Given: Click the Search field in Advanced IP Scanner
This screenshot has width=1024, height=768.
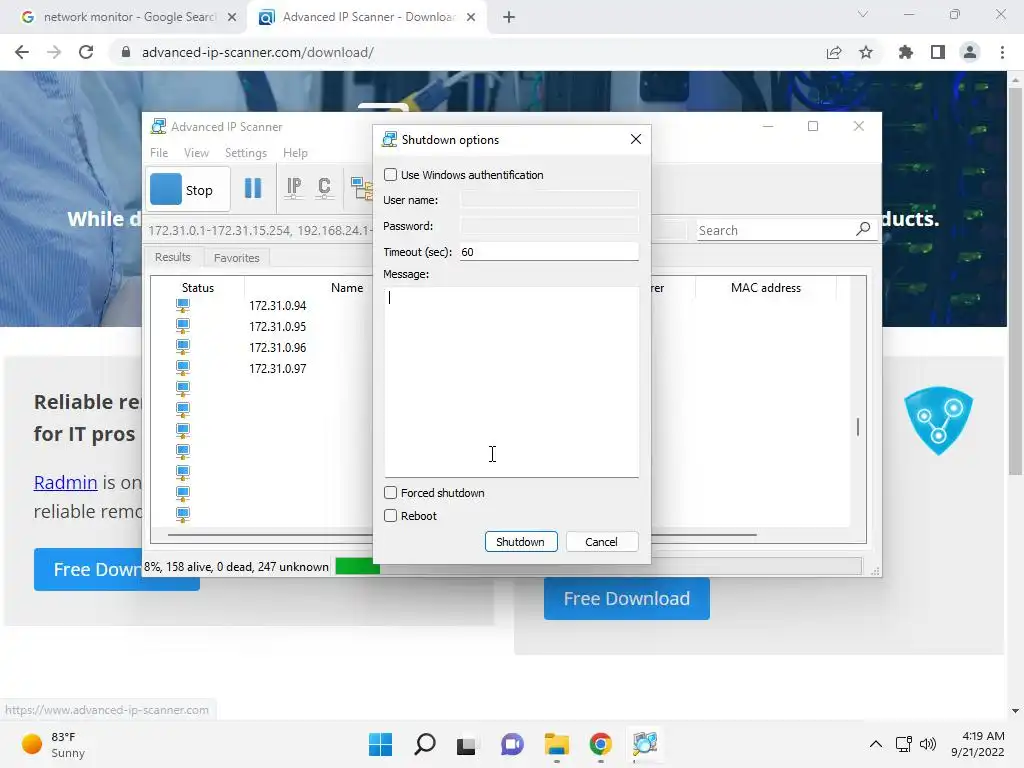Looking at the screenshot, I should tap(775, 230).
